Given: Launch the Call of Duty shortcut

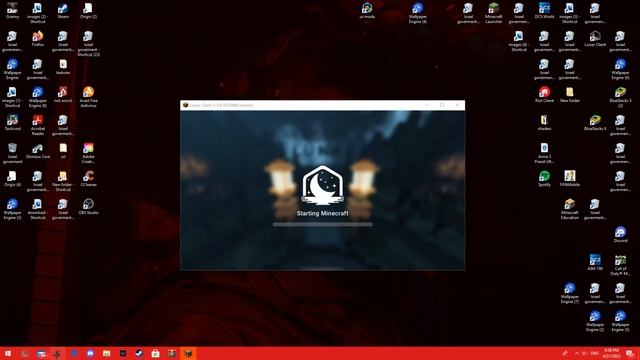Looking at the screenshot, I should point(620,264).
